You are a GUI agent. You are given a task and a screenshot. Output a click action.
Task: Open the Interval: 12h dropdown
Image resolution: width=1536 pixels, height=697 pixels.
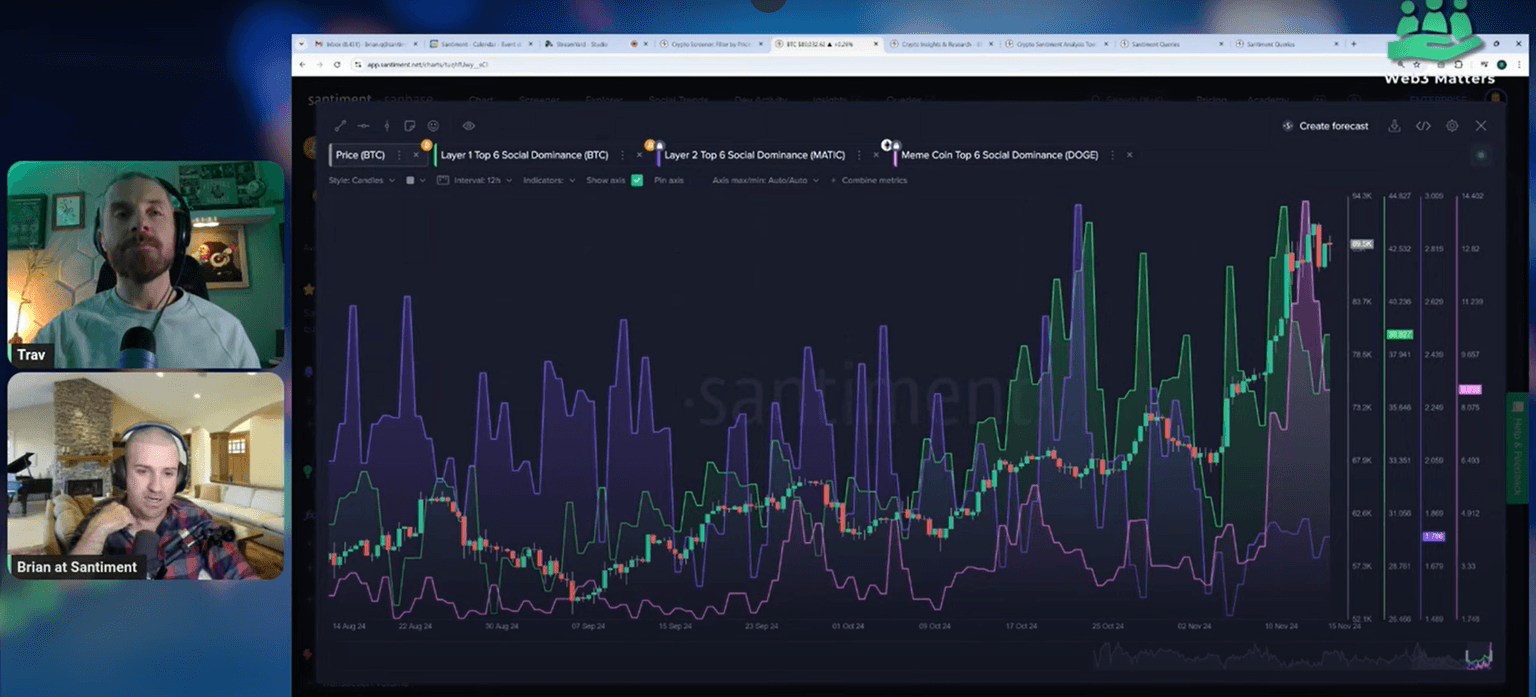click(483, 180)
